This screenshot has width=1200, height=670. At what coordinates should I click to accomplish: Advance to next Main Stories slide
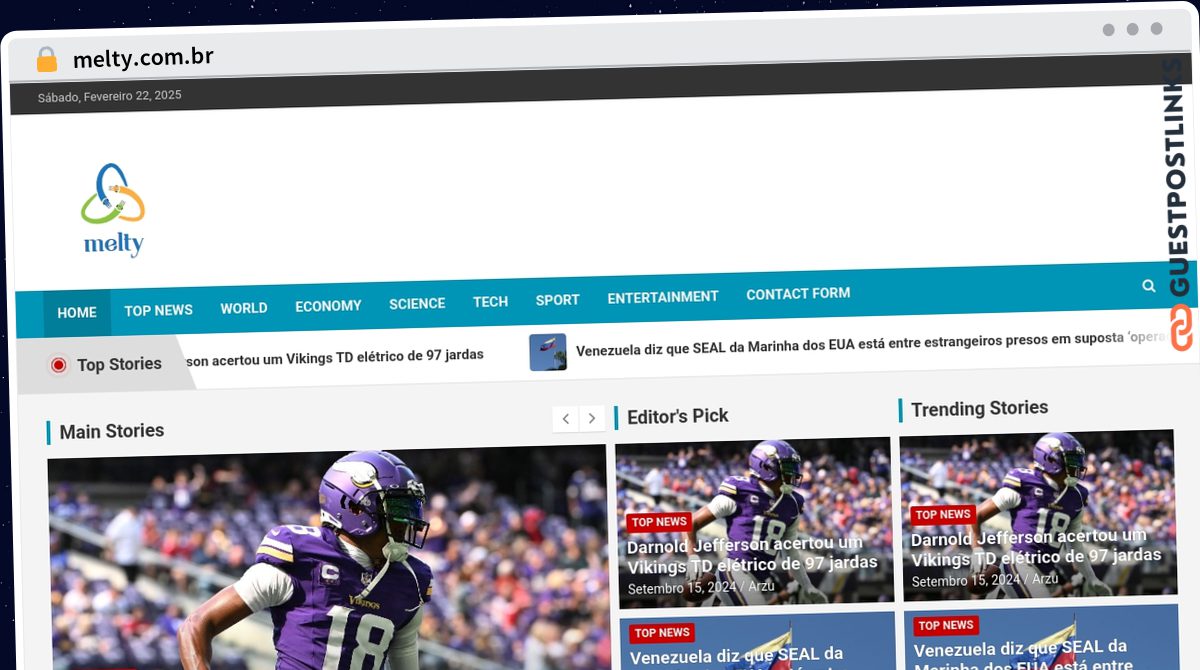[592, 418]
